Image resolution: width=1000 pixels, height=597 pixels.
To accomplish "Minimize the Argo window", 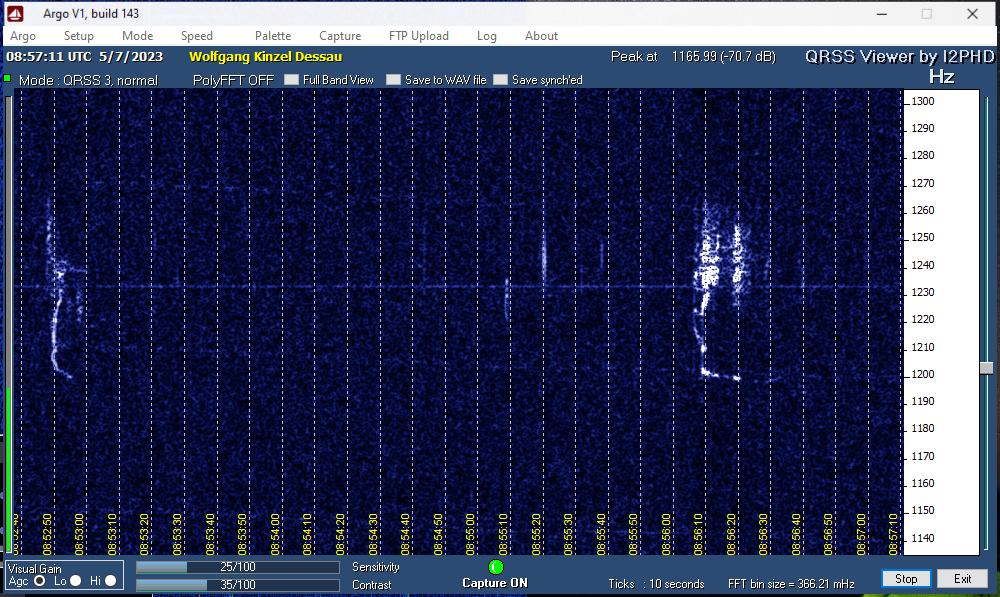I will coord(881,13).
